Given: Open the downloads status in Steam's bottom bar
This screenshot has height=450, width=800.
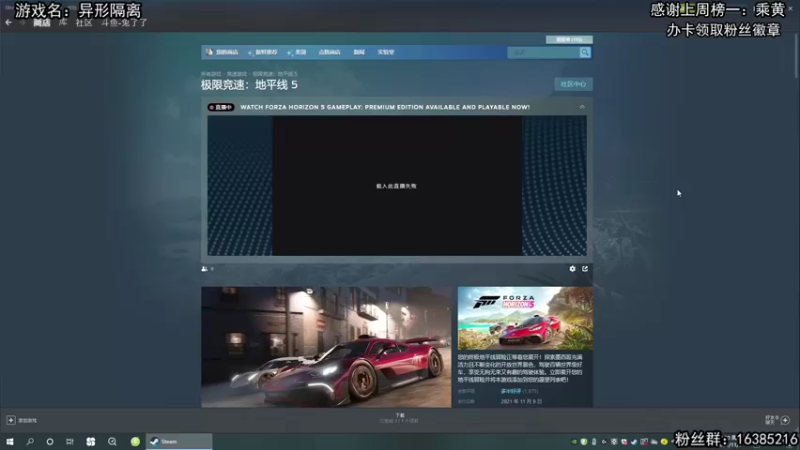Looking at the screenshot, I should 399,418.
